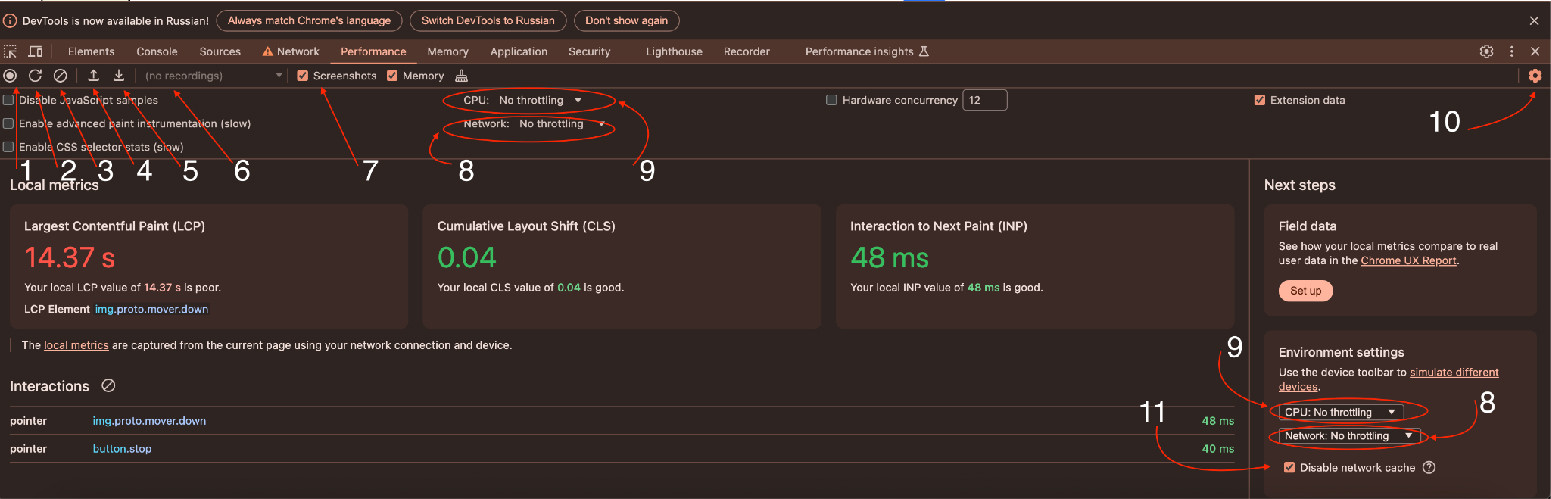The image size is (1551, 499).
Task: Click the collect garbage broom icon
Action: (461, 76)
